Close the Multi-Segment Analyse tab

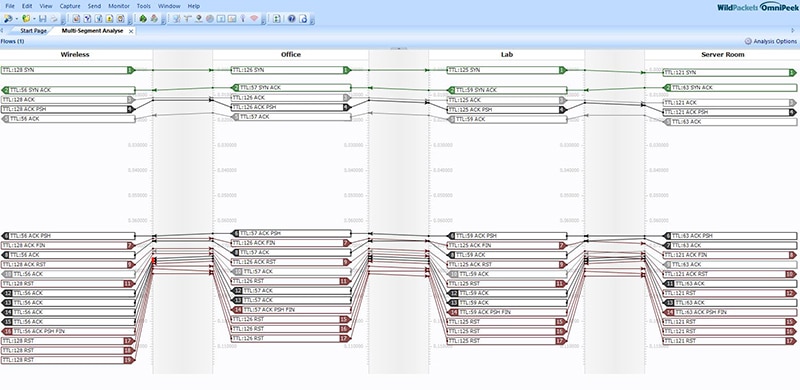tap(131, 31)
